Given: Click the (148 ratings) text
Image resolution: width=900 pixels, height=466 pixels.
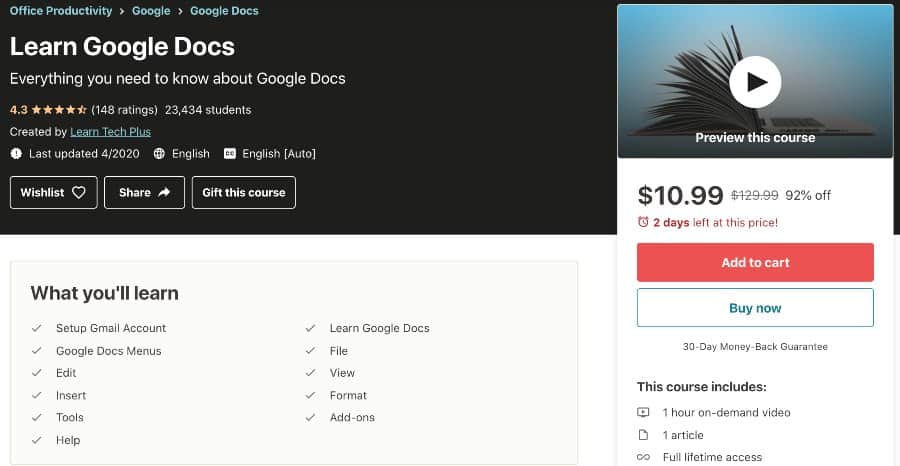Looking at the screenshot, I should tap(124, 110).
